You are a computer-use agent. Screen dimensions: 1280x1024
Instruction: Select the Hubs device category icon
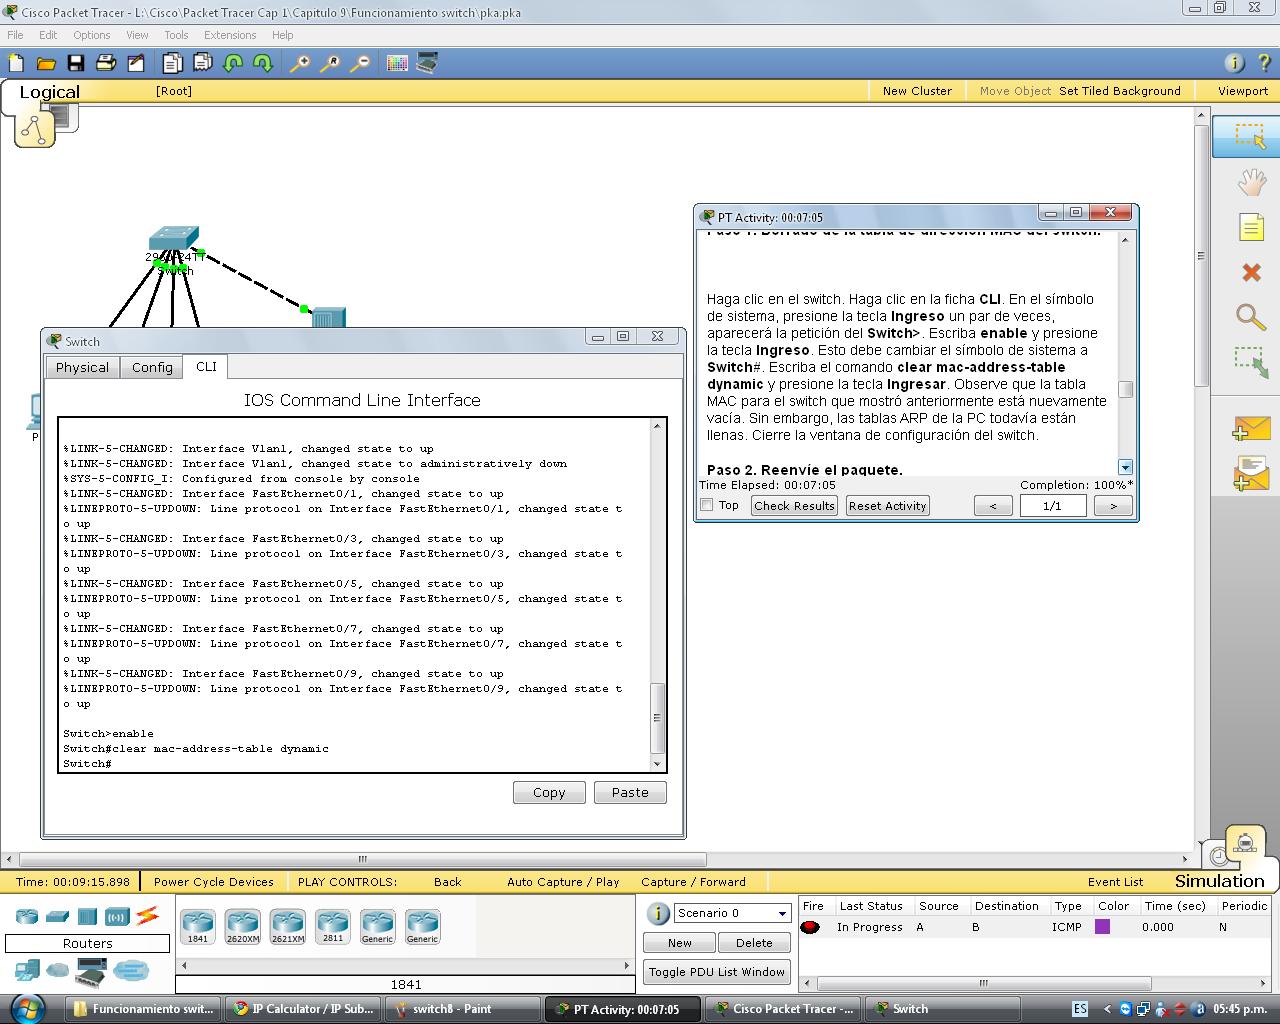coord(87,916)
